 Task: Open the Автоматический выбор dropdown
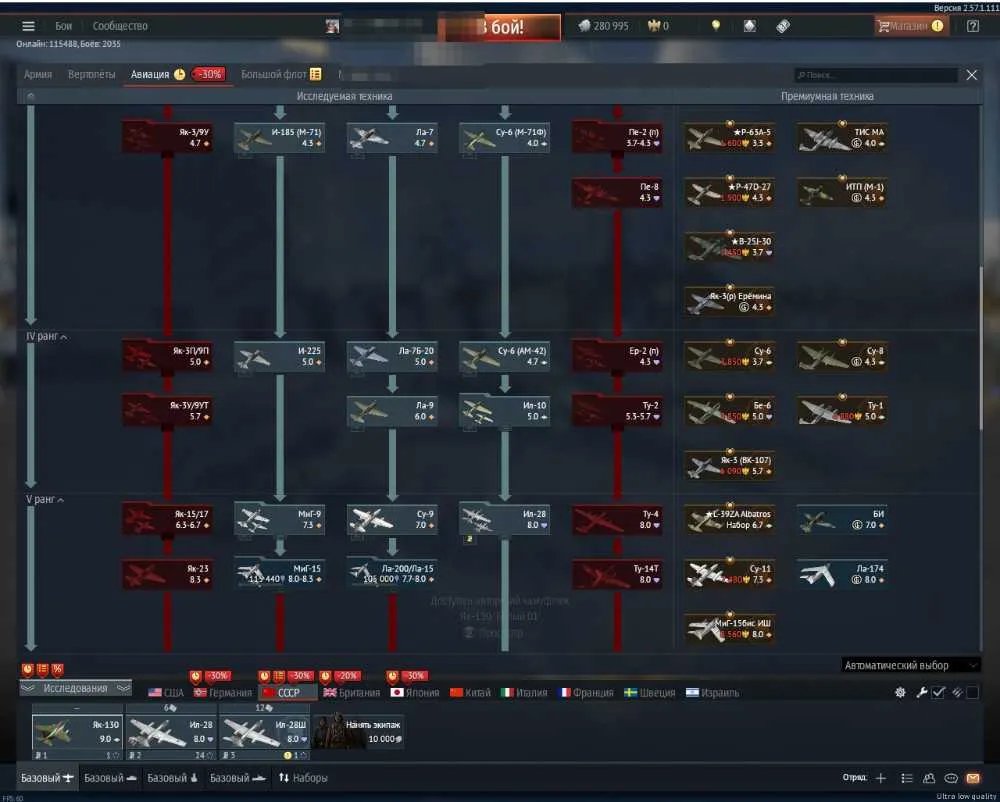tap(911, 666)
